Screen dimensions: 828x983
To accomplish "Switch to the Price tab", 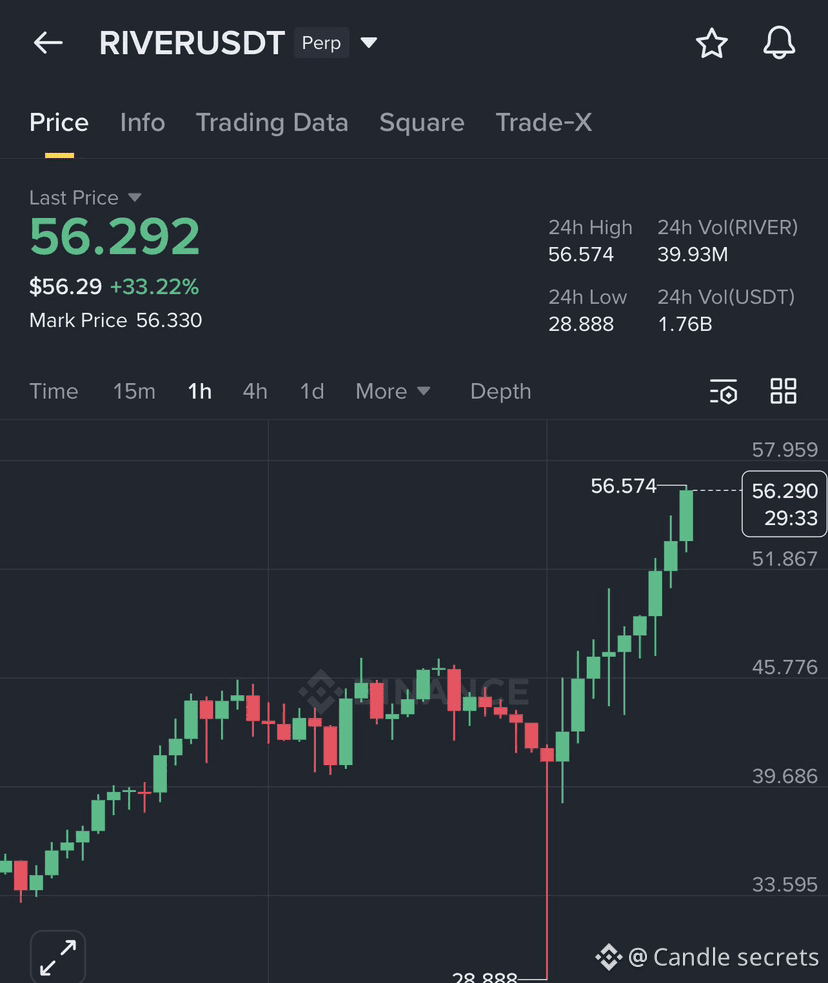I will coord(59,123).
